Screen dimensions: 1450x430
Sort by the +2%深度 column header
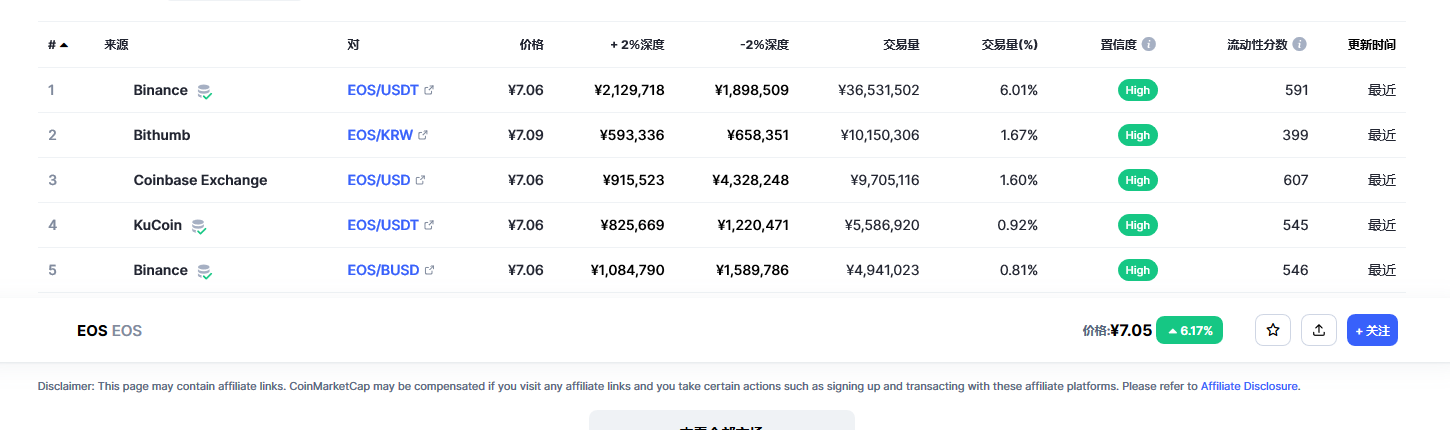coord(637,44)
